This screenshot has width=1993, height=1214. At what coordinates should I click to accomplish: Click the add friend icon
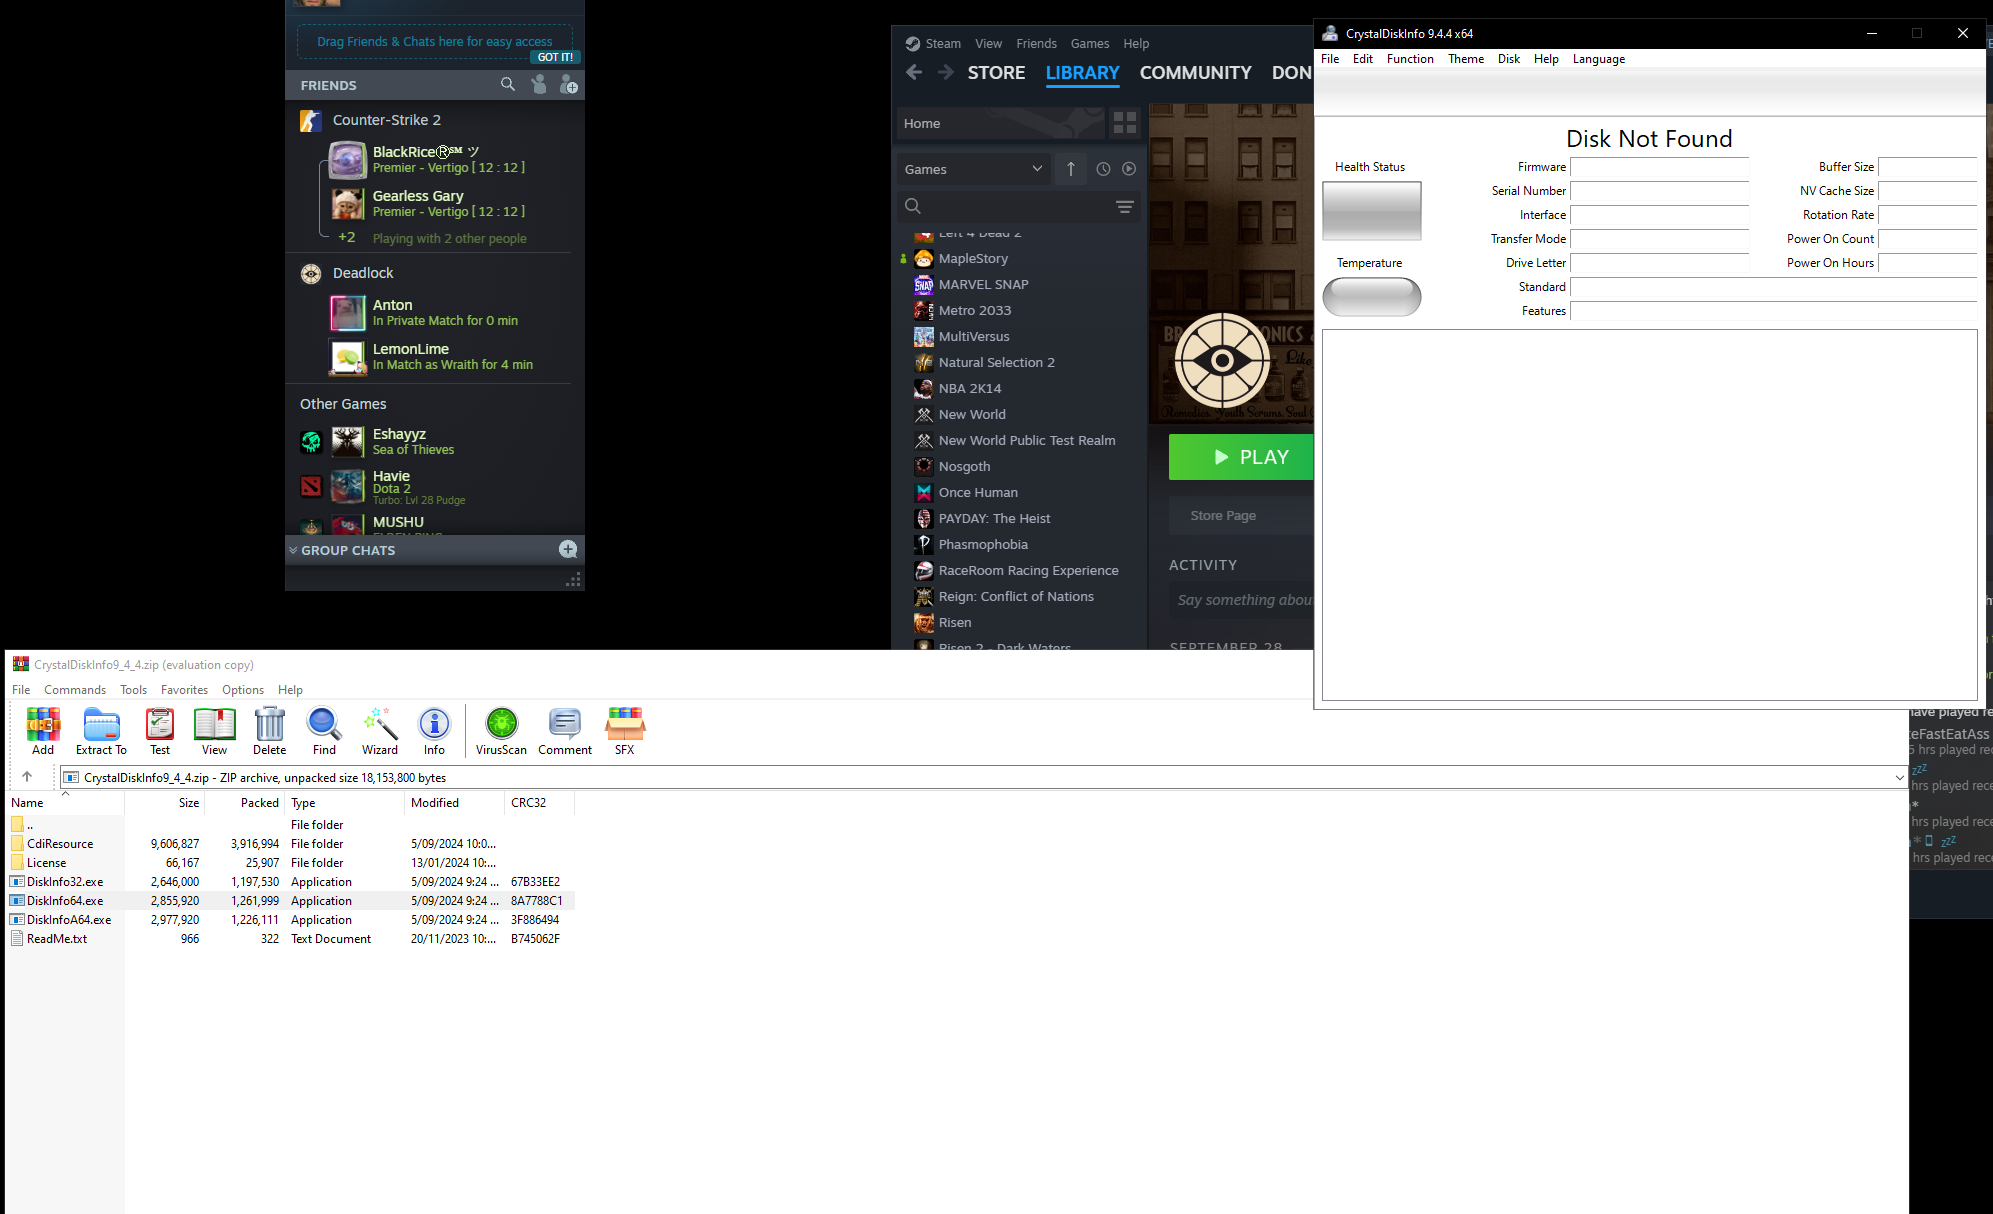[568, 85]
